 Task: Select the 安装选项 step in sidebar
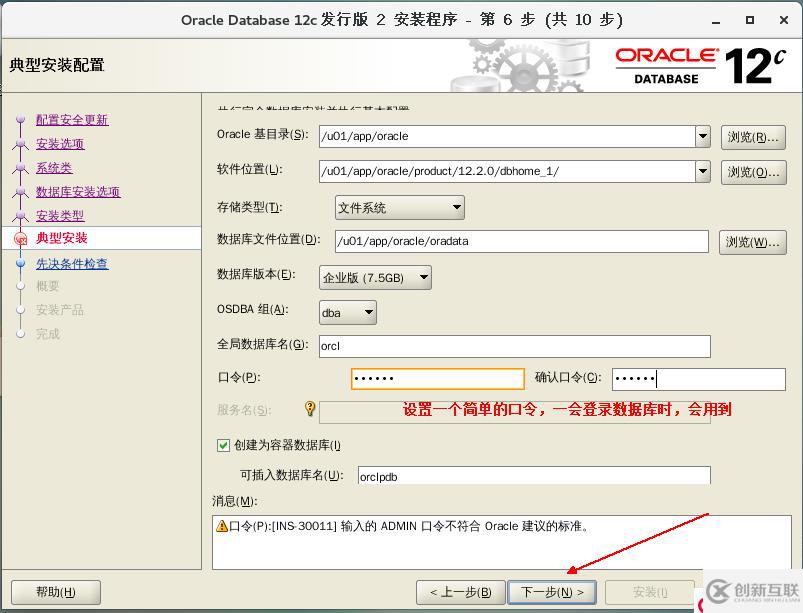60,144
